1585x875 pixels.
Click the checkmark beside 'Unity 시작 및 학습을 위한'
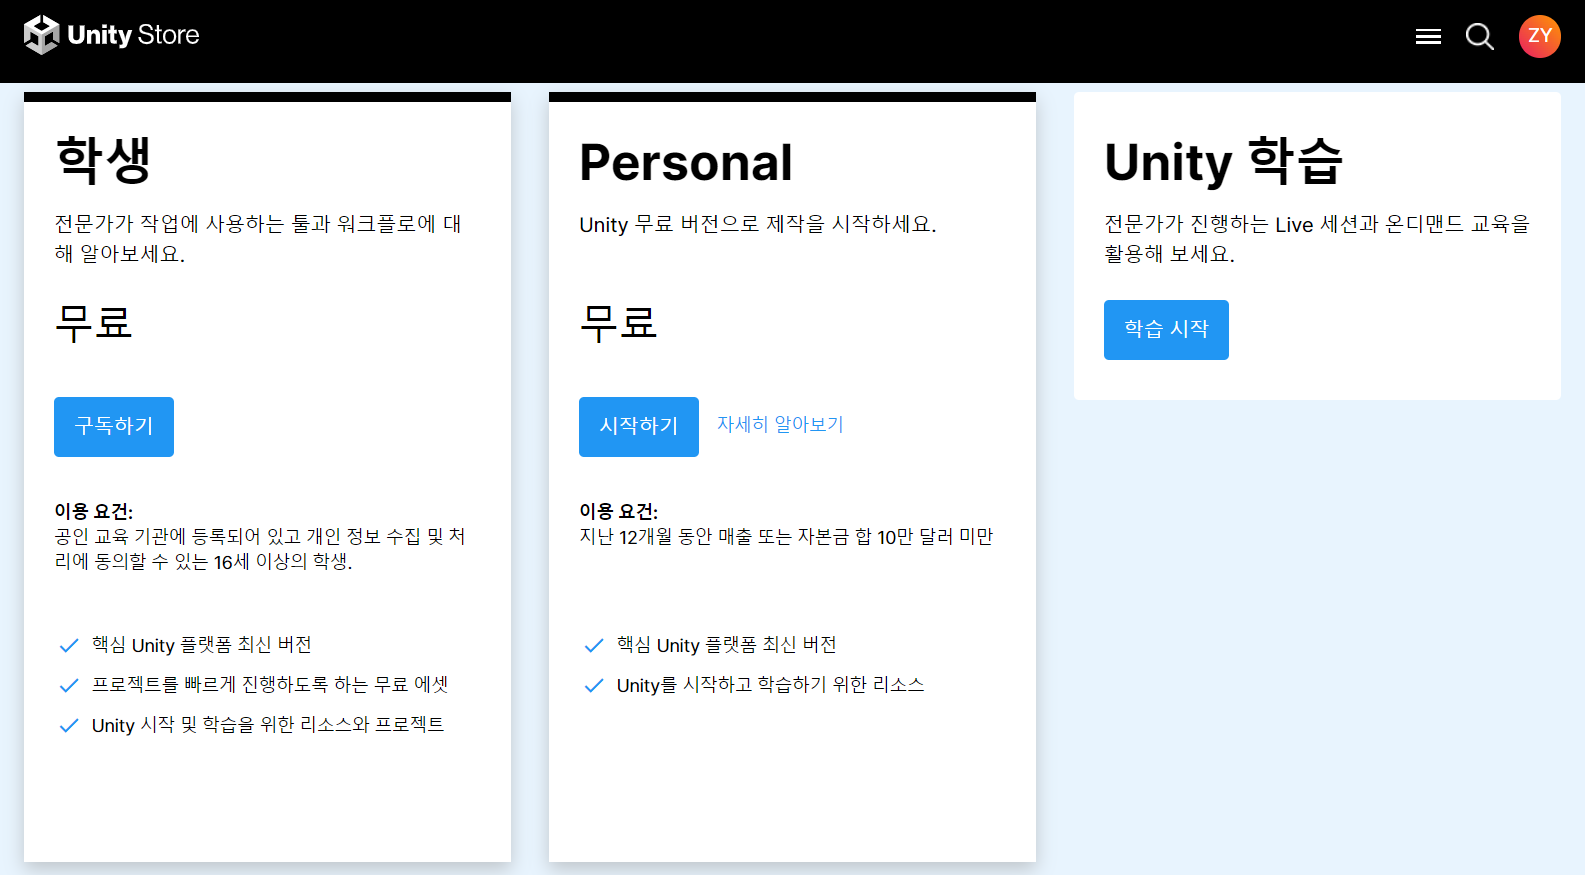tap(69, 725)
